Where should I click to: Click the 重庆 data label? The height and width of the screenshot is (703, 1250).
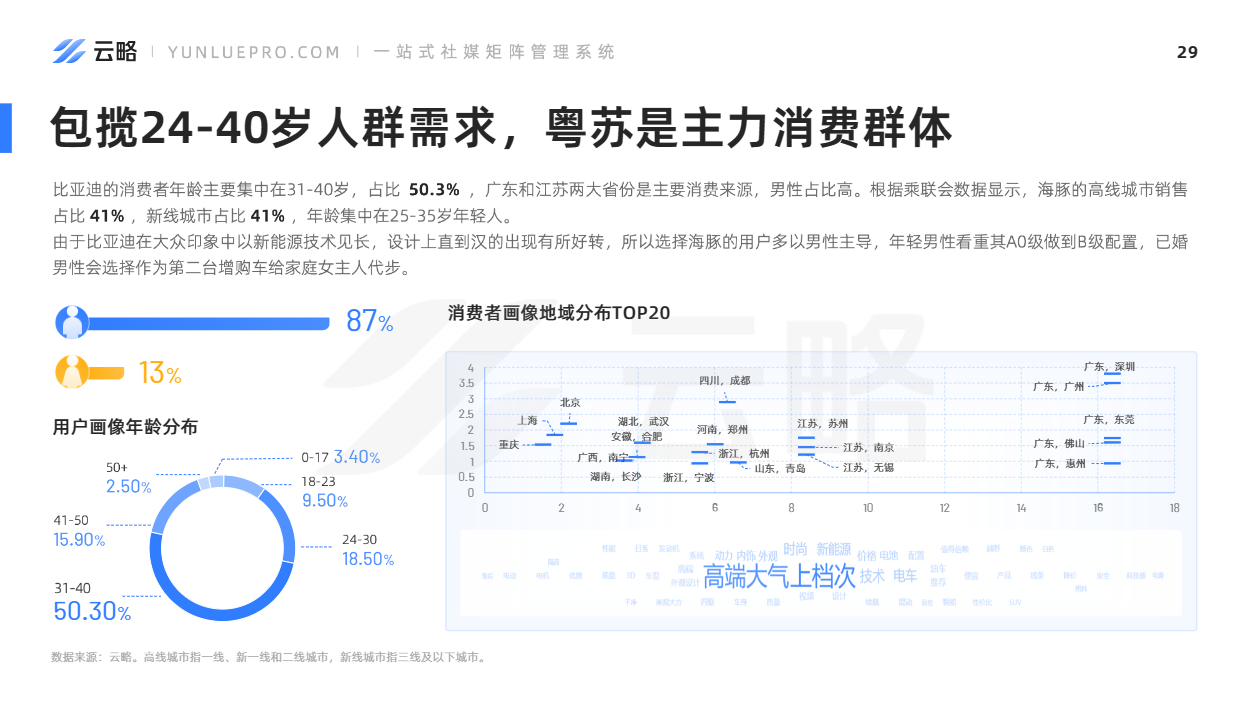click(508, 444)
